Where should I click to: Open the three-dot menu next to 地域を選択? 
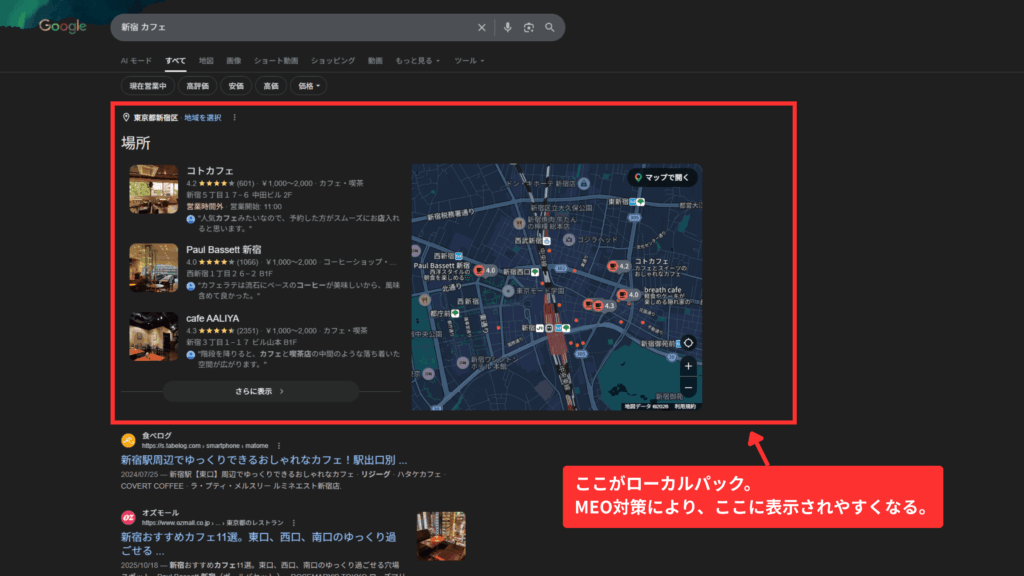point(234,117)
